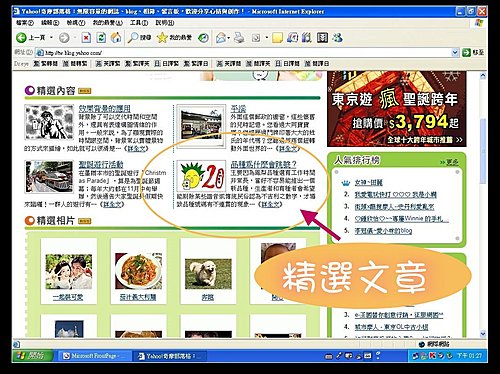This screenshot has height=374, width=500.
Task: Click the Mail envelope icon
Action: pyautogui.click(x=220, y=38)
